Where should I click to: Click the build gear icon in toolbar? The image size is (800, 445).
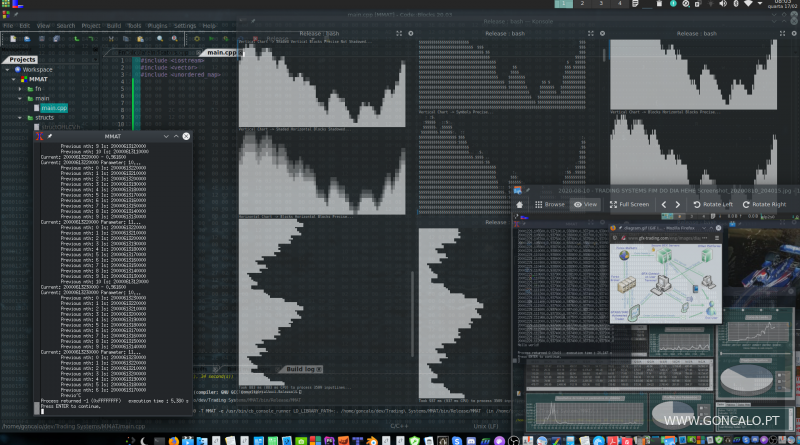pyautogui.click(x=197, y=39)
